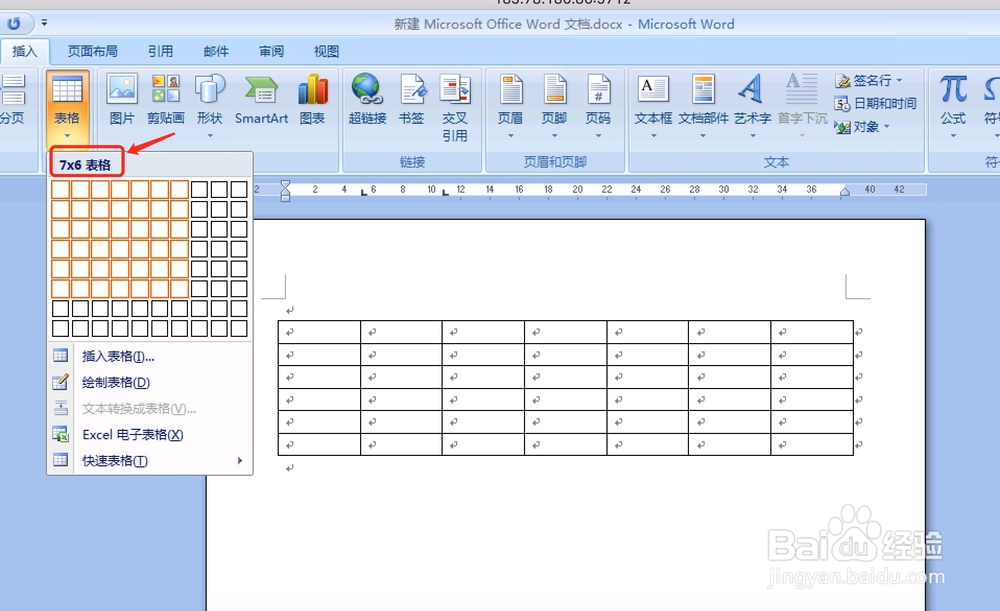
Task: Expand the Object (对象) dropdown arrow
Action: pyautogui.click(x=886, y=126)
